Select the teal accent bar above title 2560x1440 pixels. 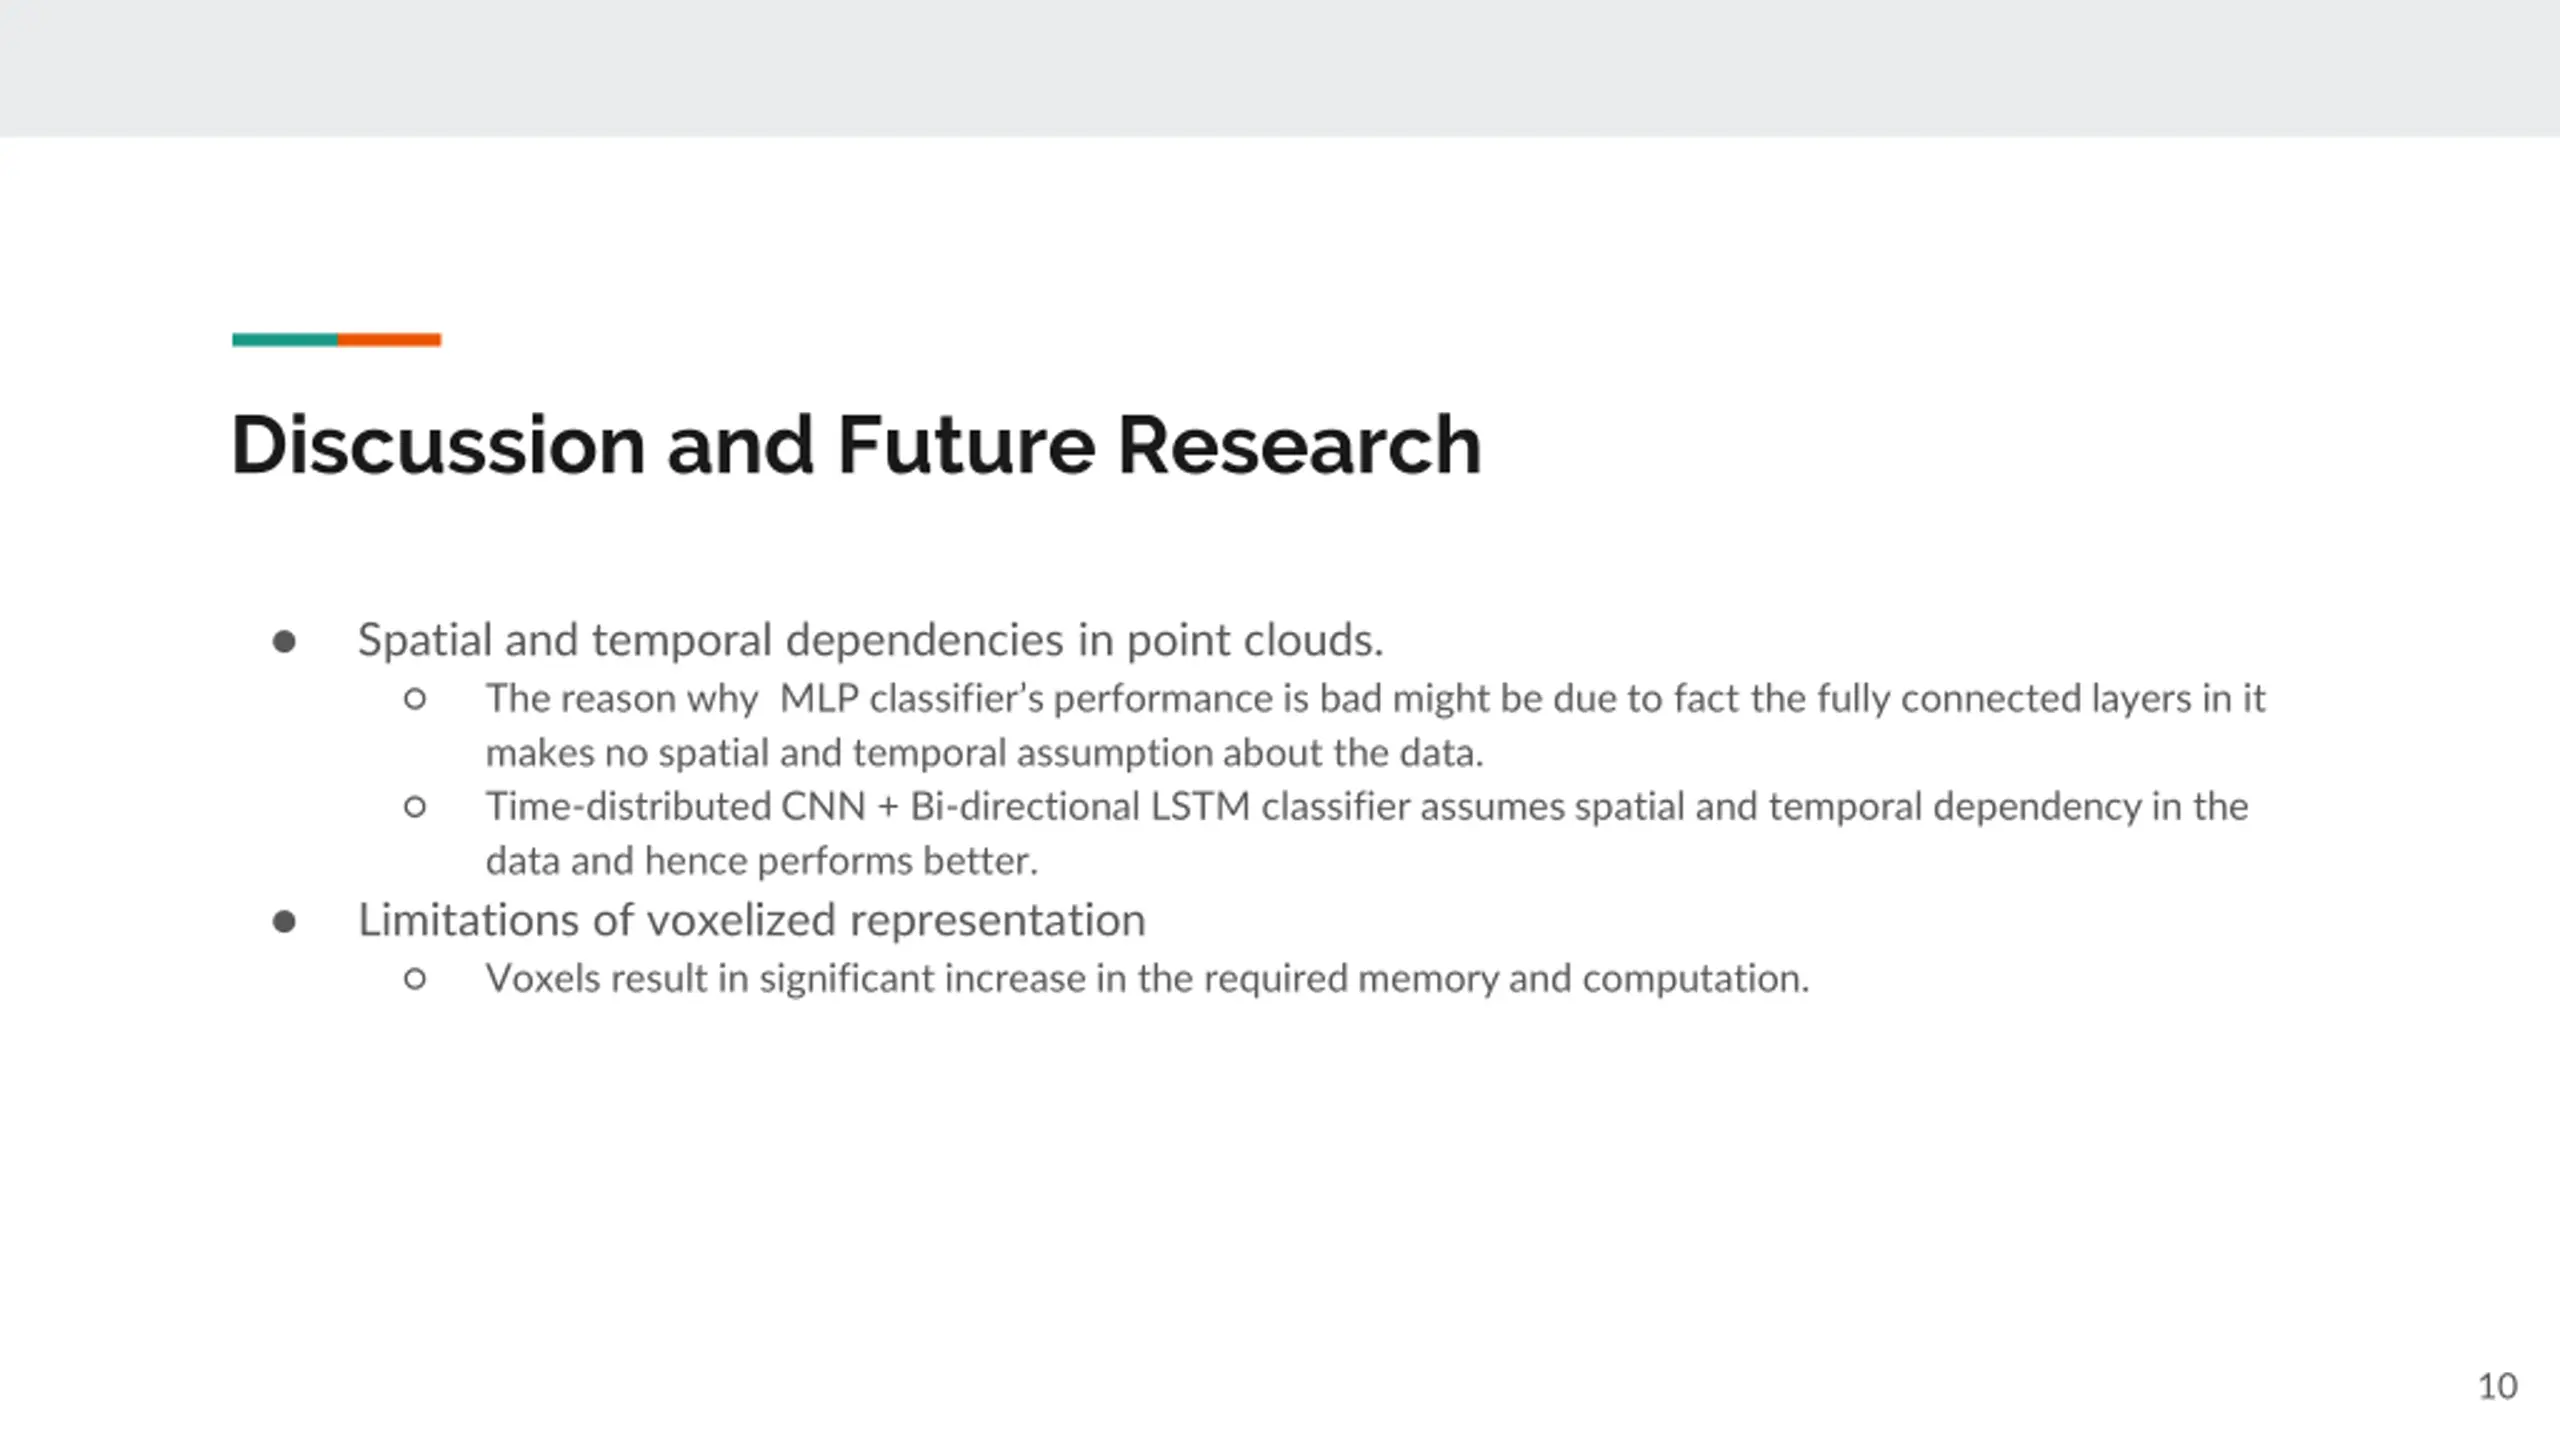(x=285, y=340)
